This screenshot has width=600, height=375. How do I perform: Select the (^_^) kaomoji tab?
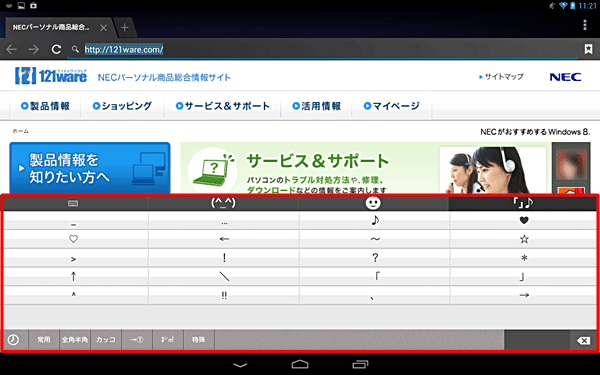click(x=223, y=203)
